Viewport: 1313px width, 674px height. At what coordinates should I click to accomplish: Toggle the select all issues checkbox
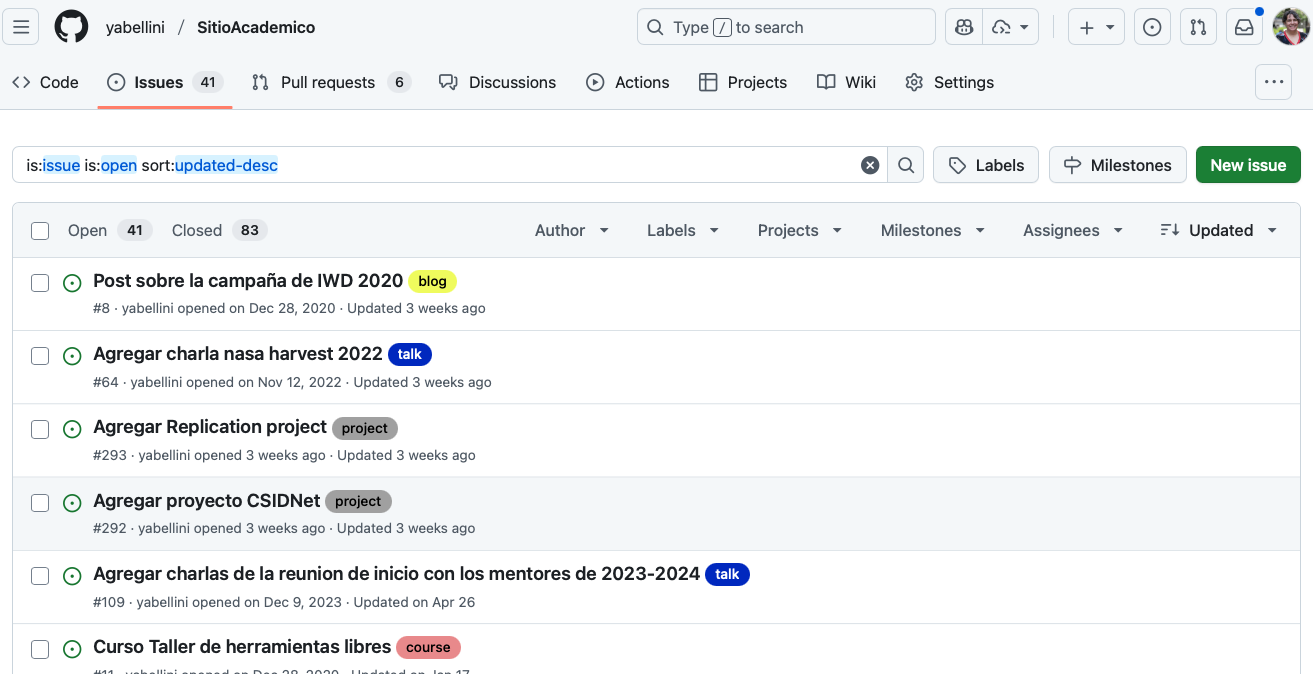40,231
